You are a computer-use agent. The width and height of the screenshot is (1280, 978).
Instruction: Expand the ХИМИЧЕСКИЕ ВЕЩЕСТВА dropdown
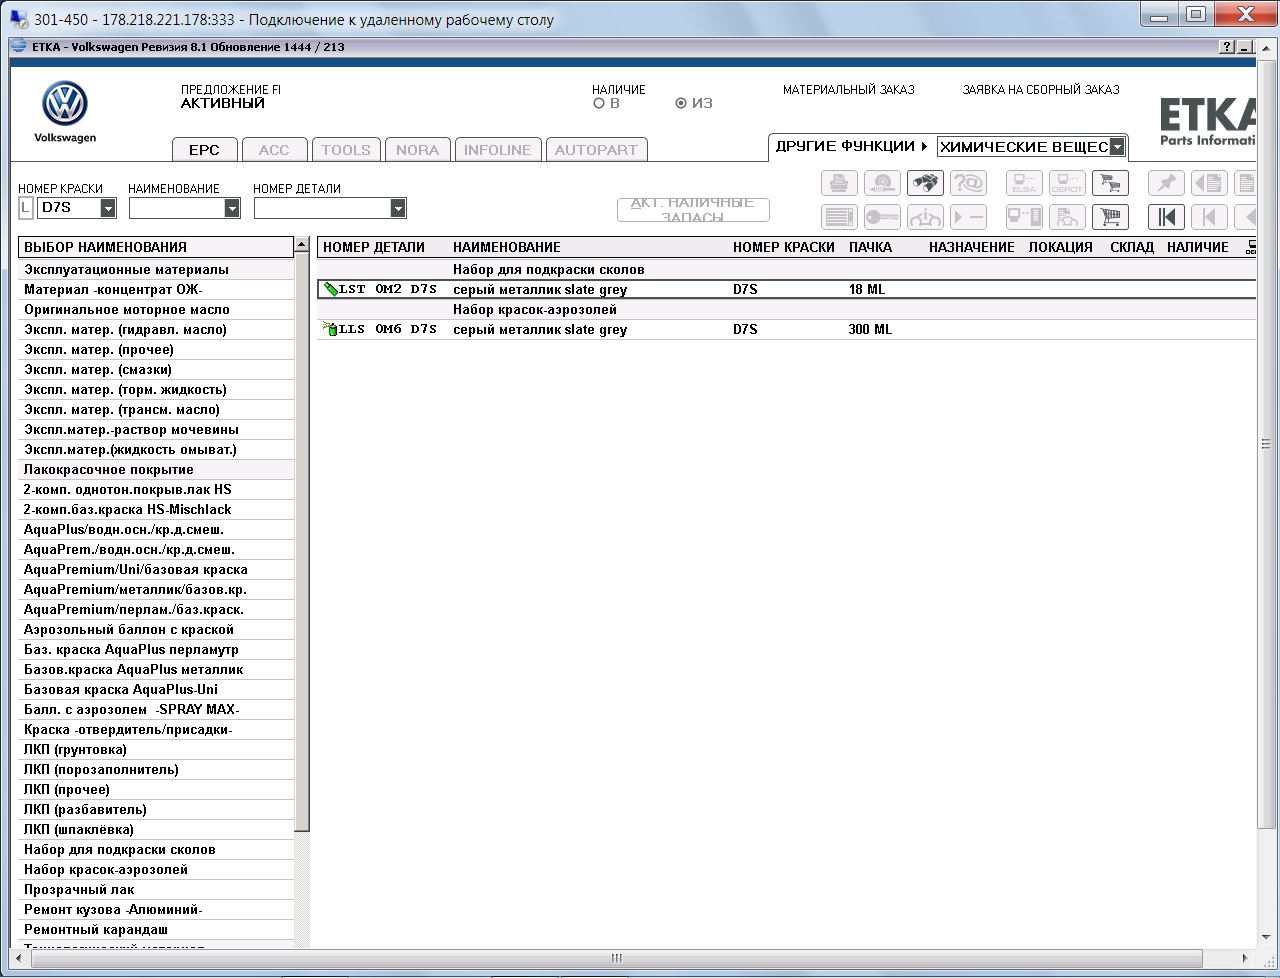tap(1117, 147)
